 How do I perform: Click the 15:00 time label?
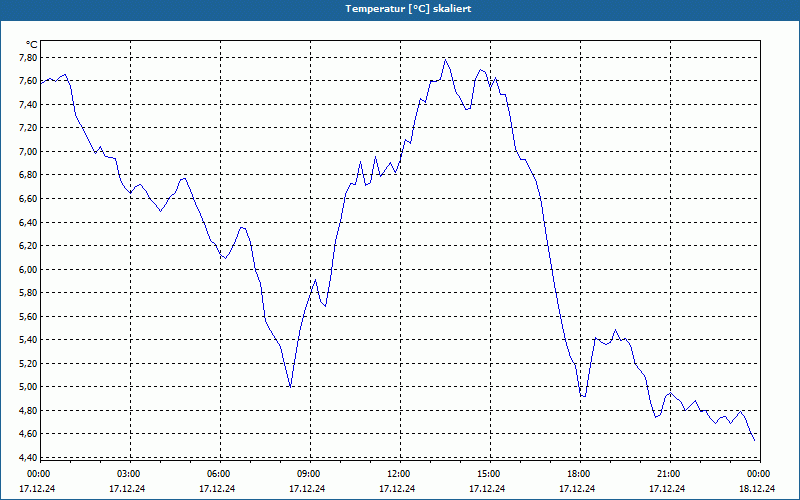click(x=489, y=474)
